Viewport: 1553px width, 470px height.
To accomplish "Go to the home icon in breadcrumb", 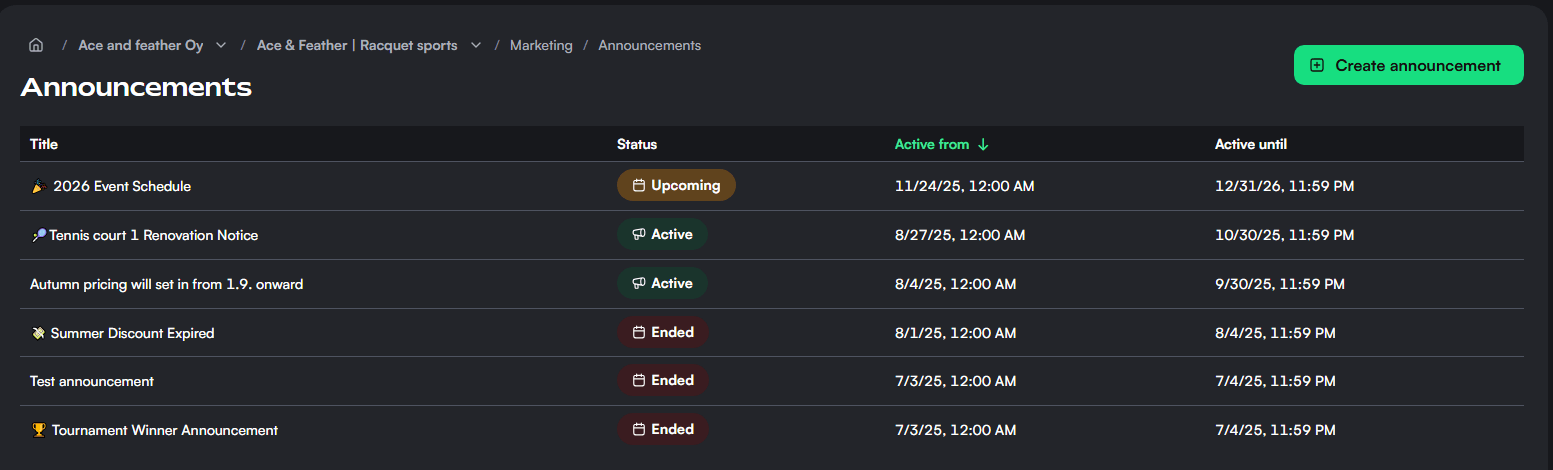I will (x=36, y=45).
